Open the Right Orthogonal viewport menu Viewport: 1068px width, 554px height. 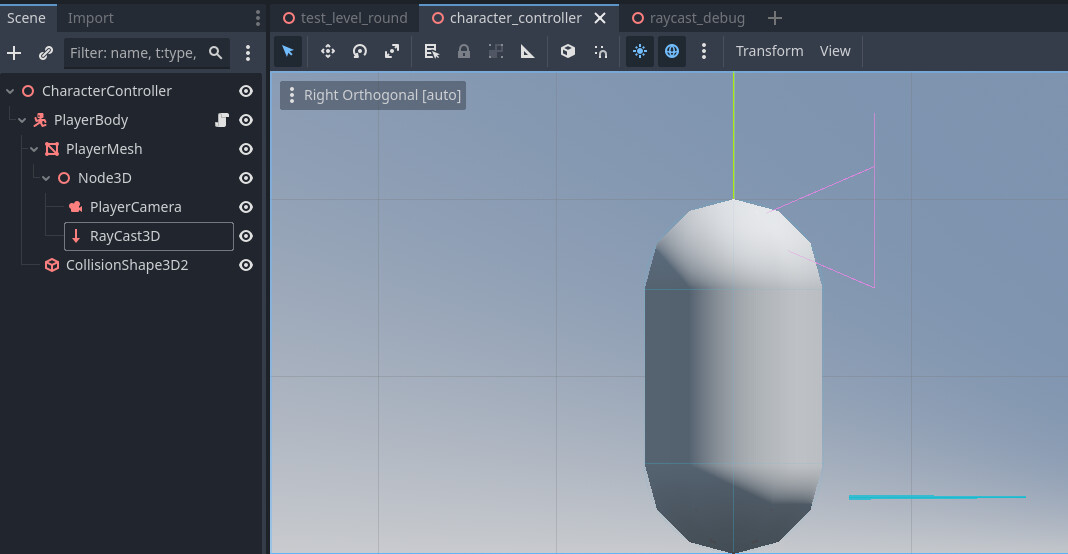coord(373,95)
